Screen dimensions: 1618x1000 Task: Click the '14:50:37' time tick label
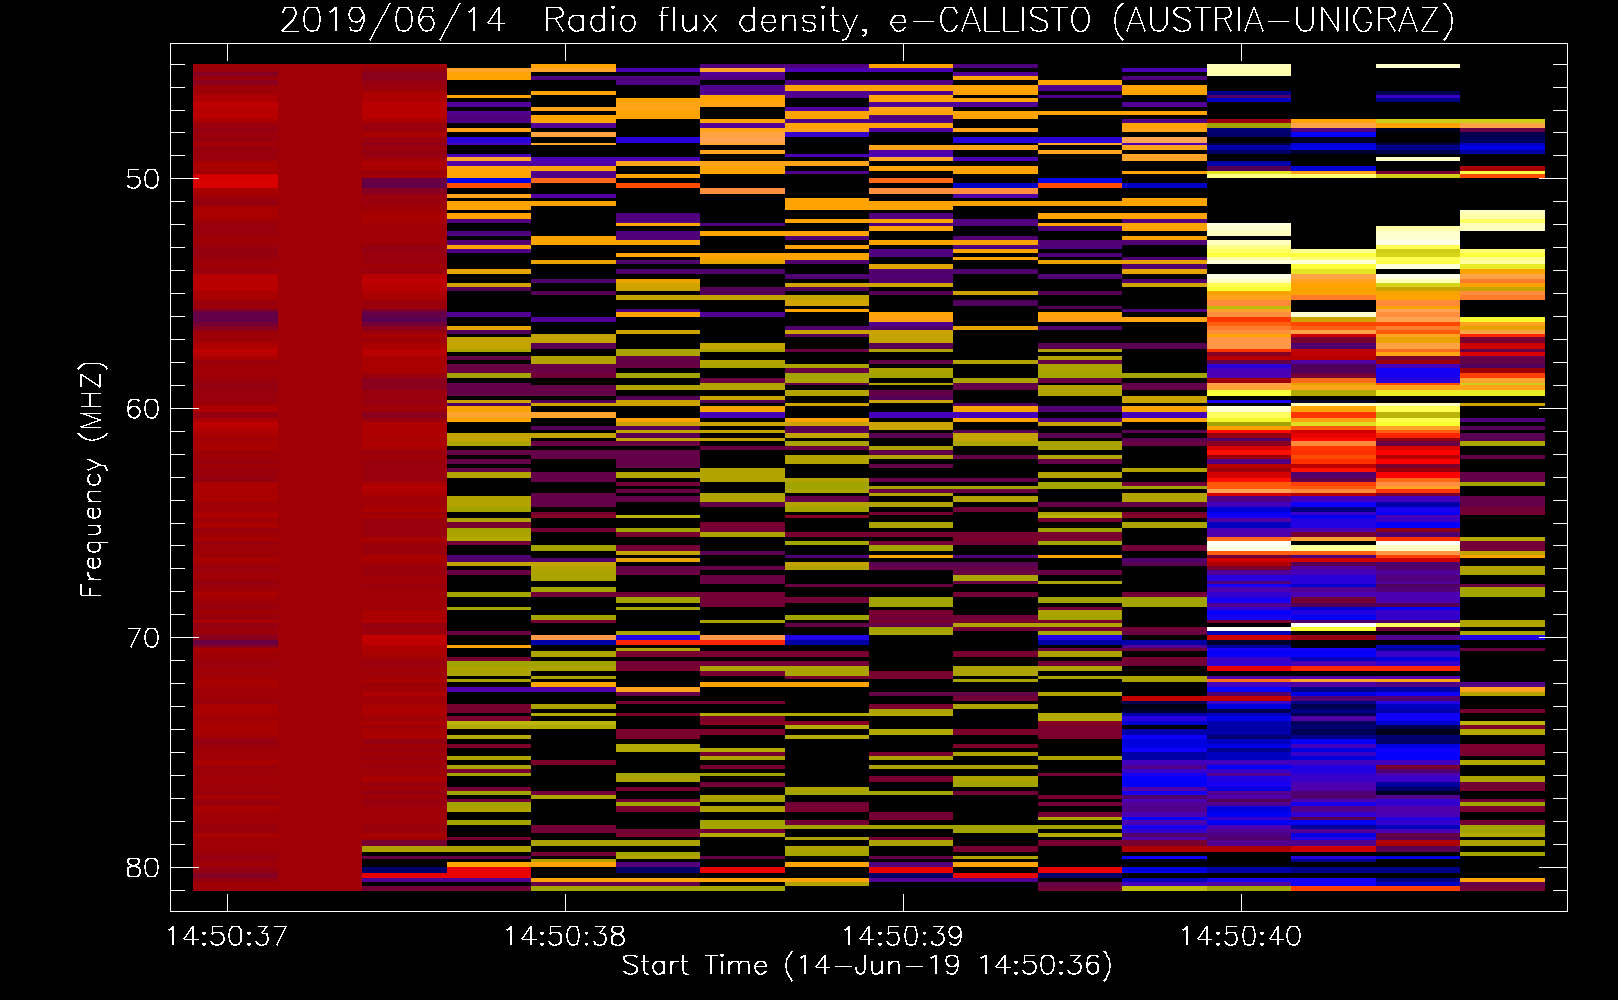[x=227, y=936]
